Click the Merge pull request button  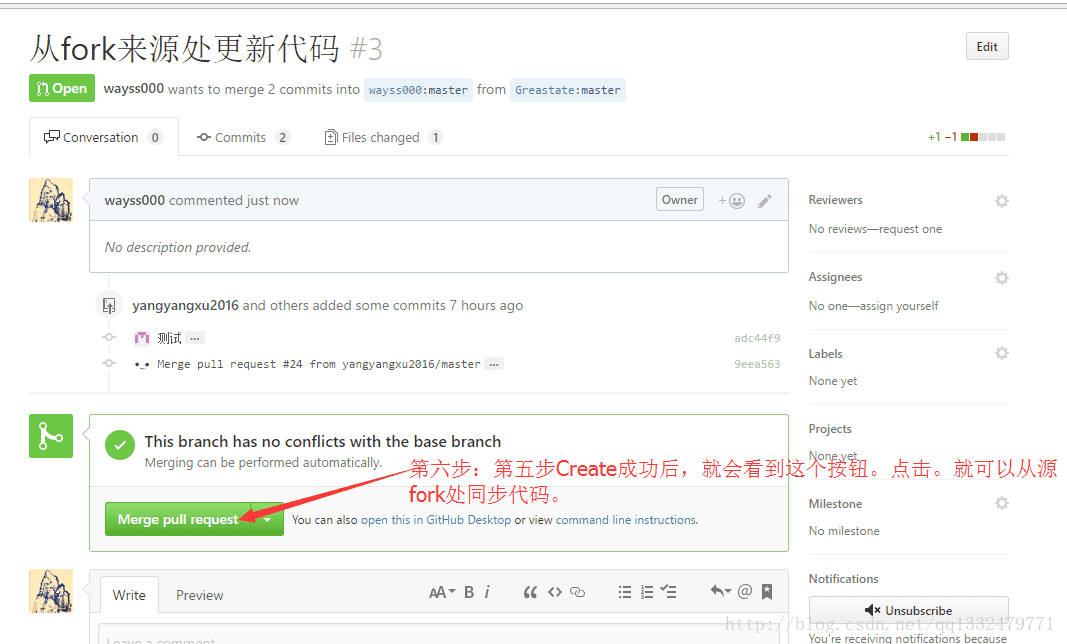click(178, 519)
